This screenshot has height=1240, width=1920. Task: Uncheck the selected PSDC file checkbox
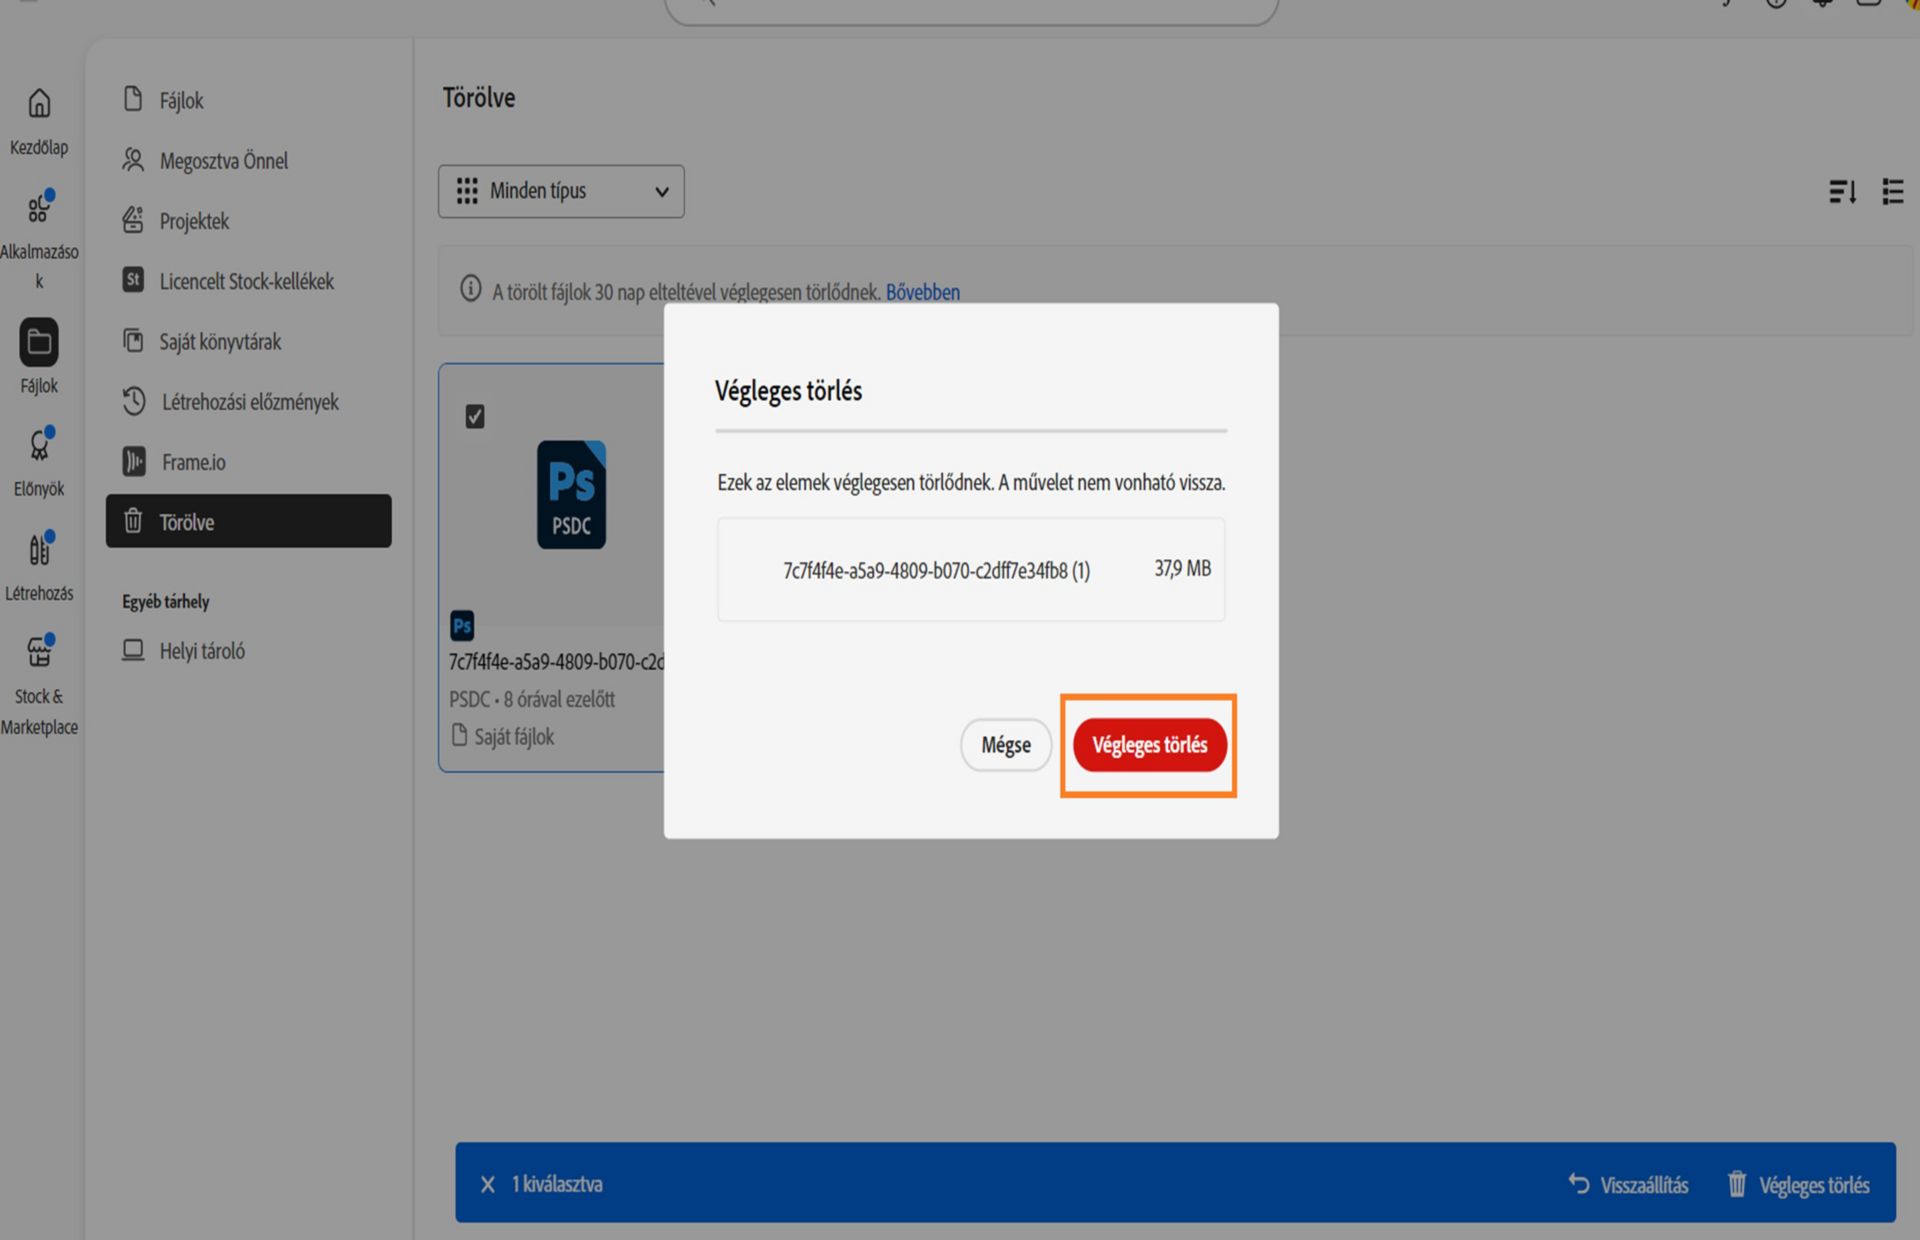475,416
